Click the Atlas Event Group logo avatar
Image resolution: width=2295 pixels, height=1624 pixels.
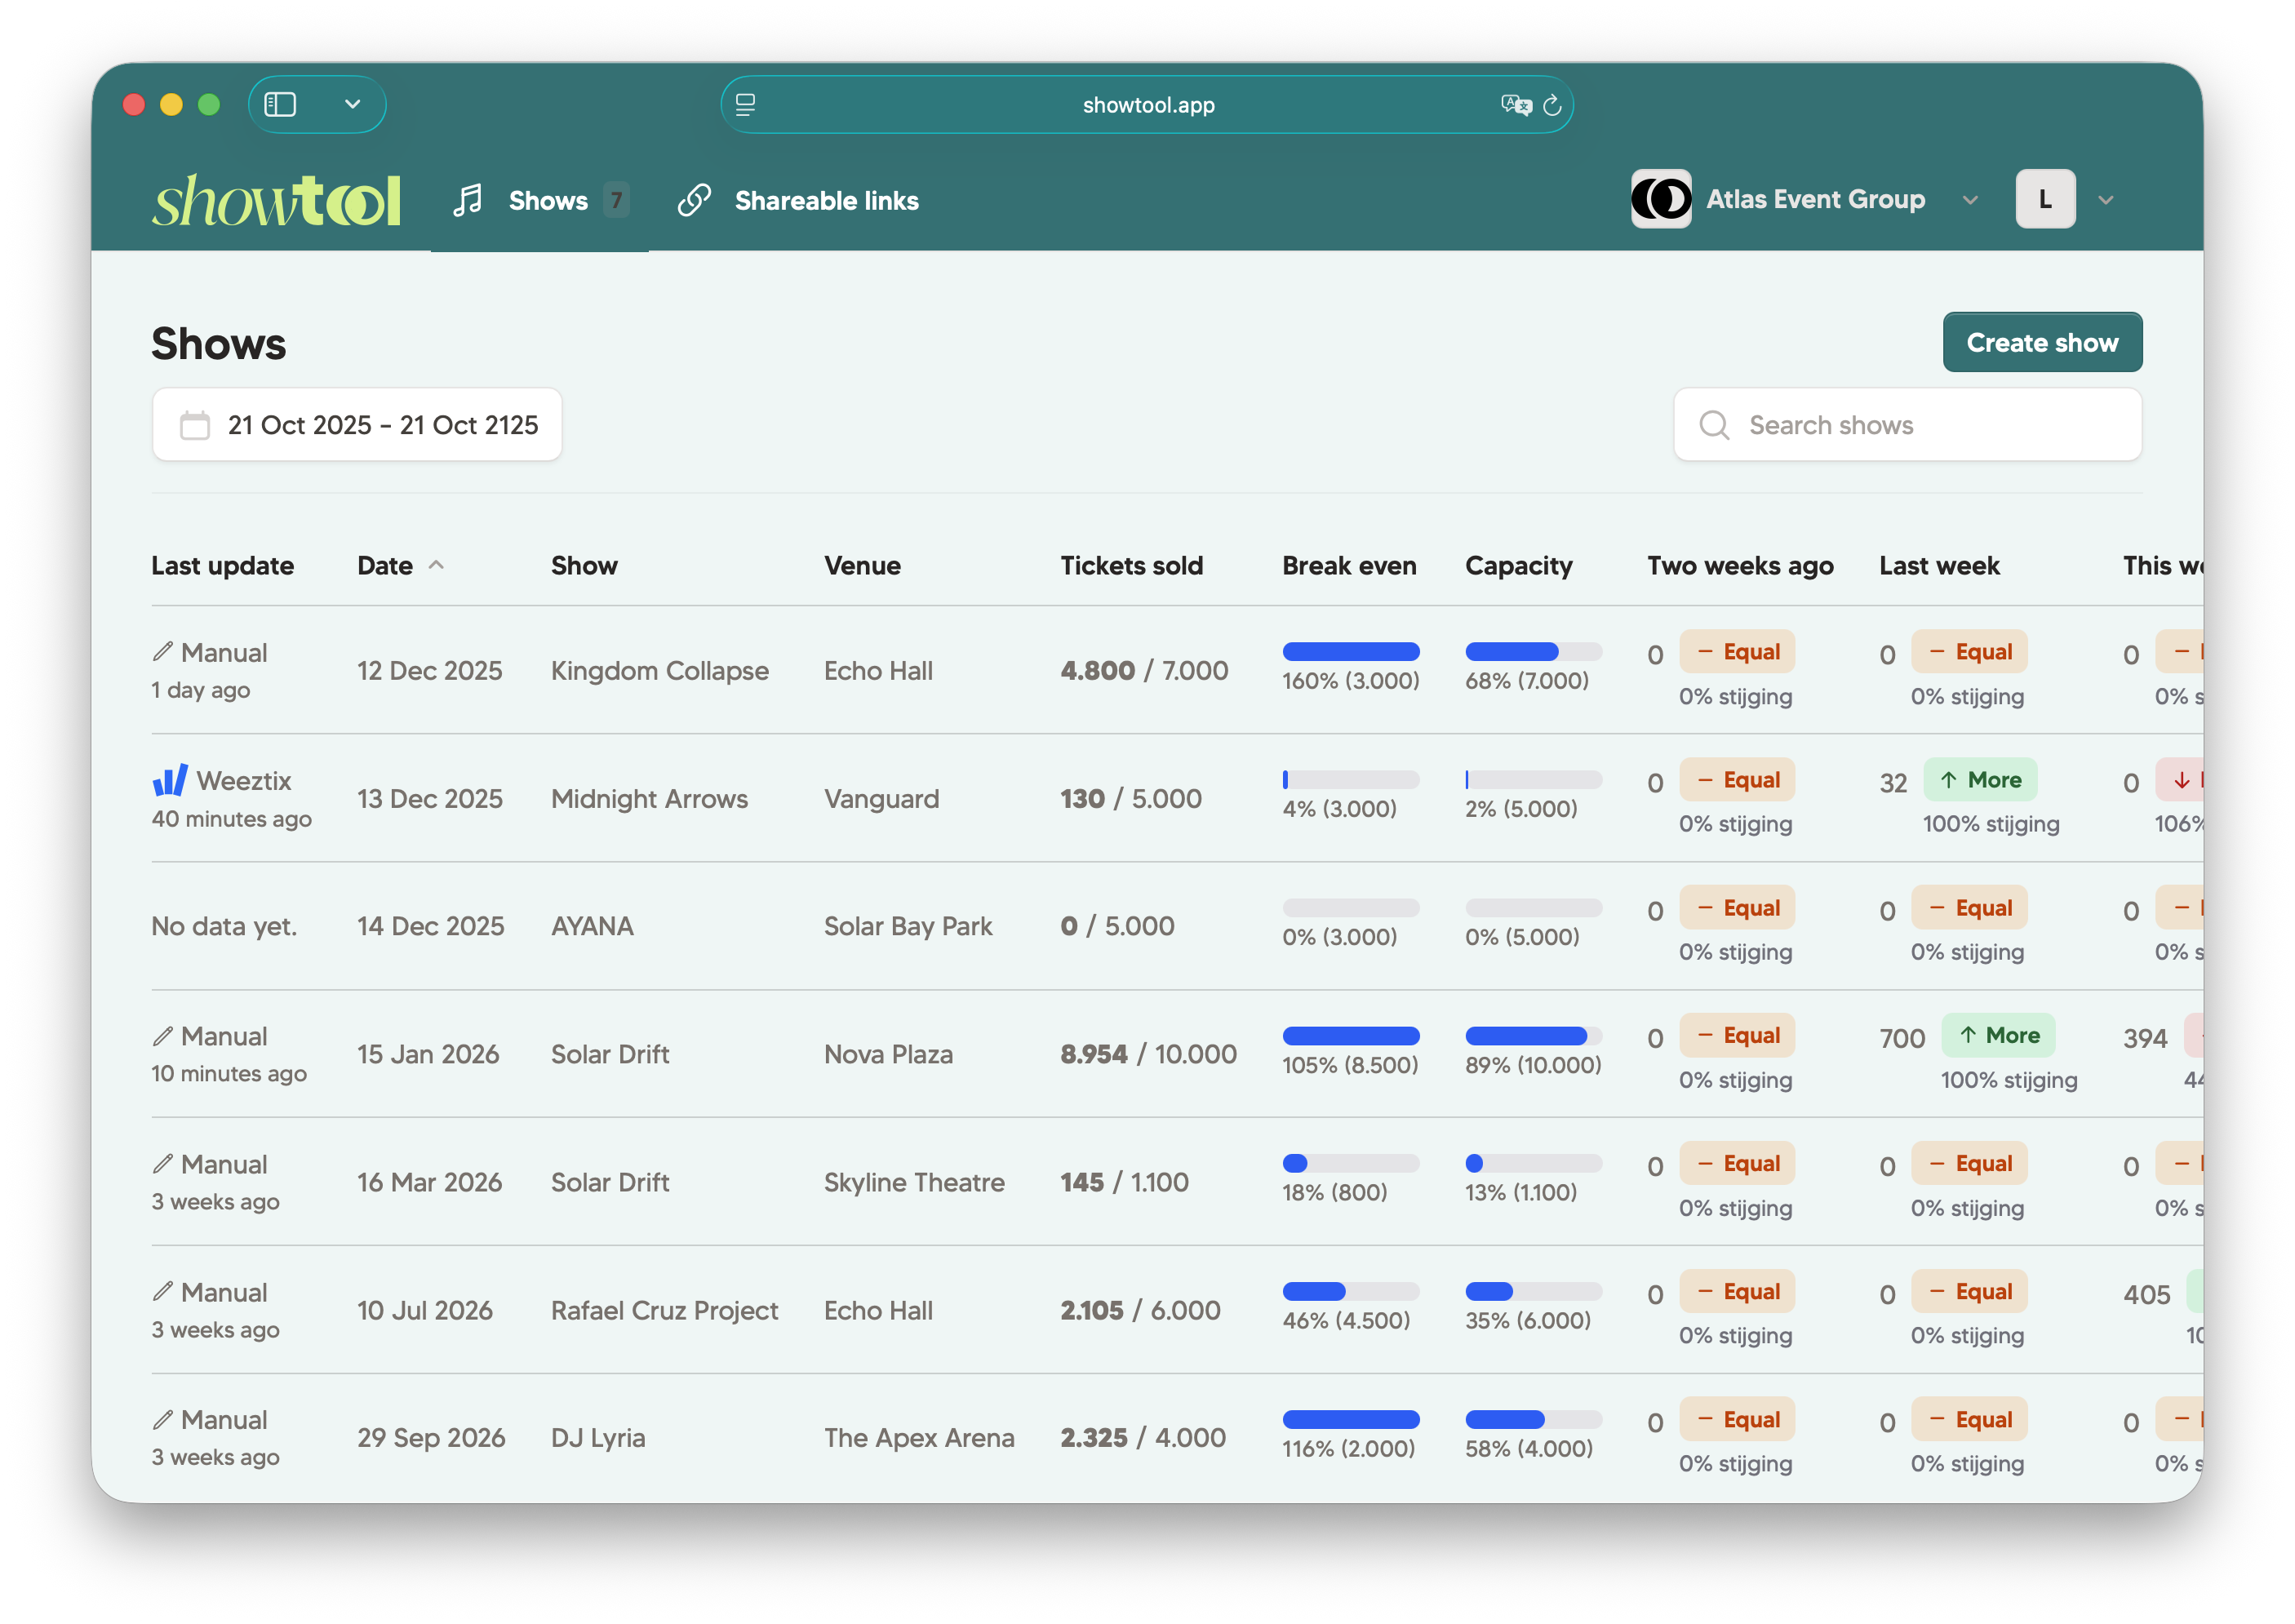1660,199
